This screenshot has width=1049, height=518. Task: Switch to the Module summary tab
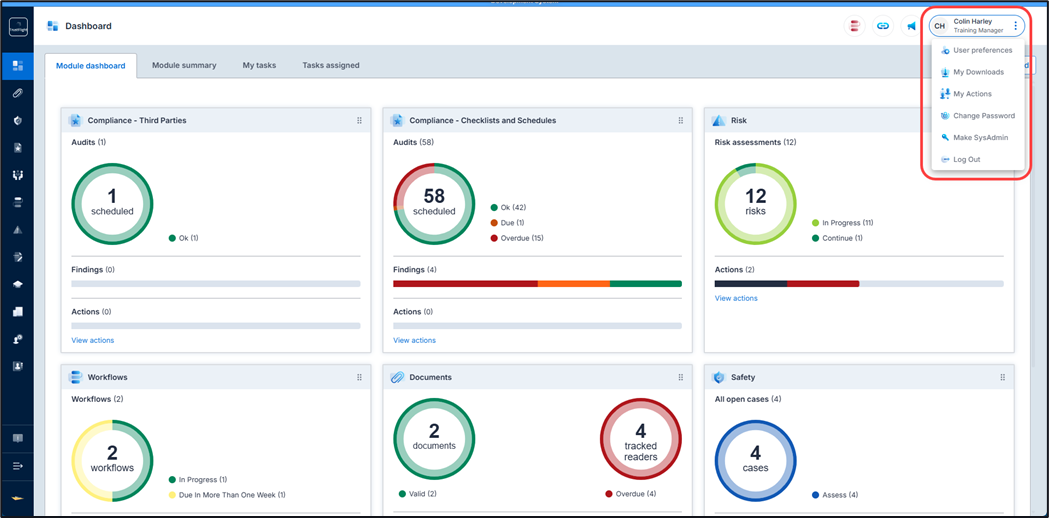click(x=184, y=66)
